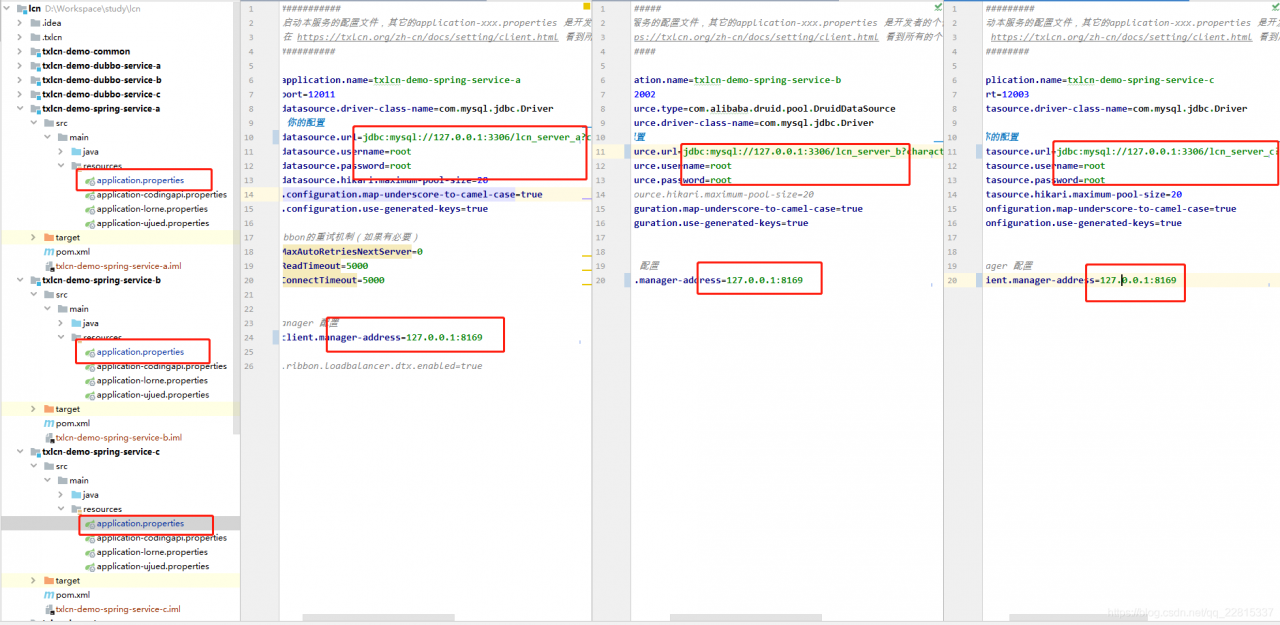Select the txlcn-demo-spring-service-b.iml file
This screenshot has width=1280, height=625.
(118, 437)
